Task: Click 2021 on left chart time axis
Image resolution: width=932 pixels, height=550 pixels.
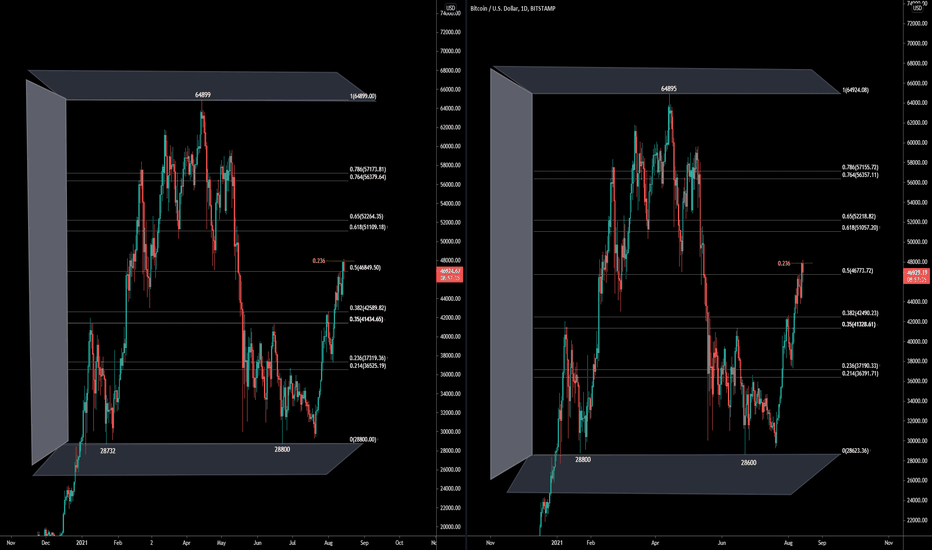Action: [x=82, y=543]
